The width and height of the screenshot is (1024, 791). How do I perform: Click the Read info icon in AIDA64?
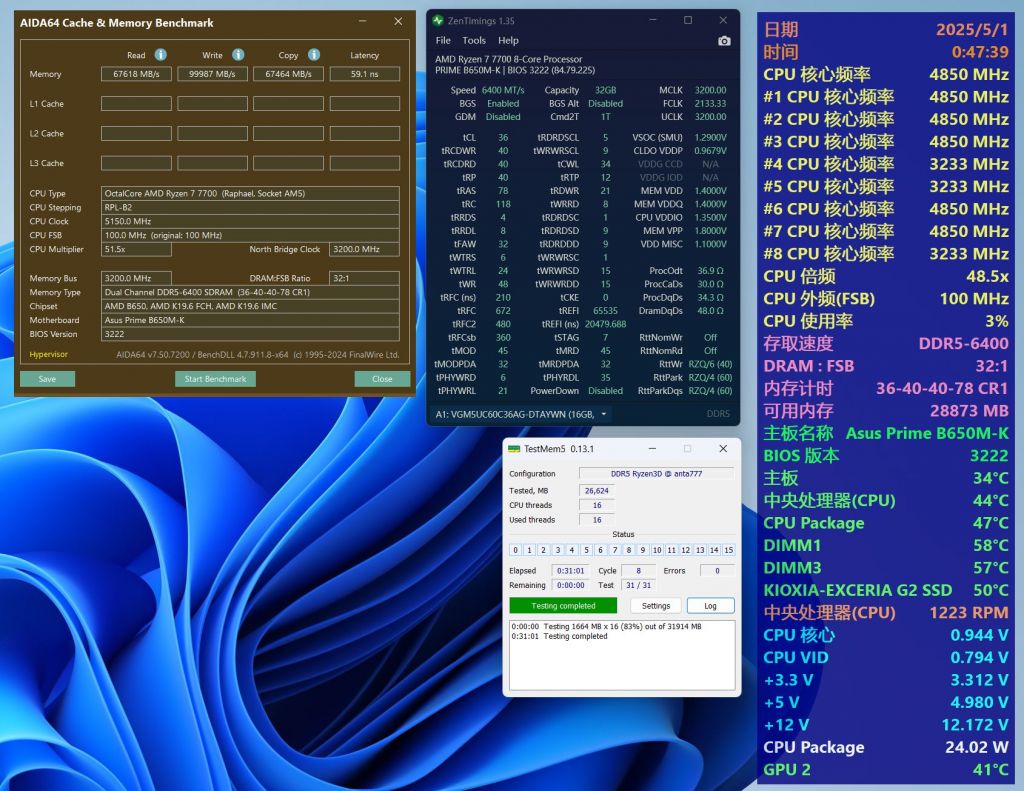[x=160, y=54]
